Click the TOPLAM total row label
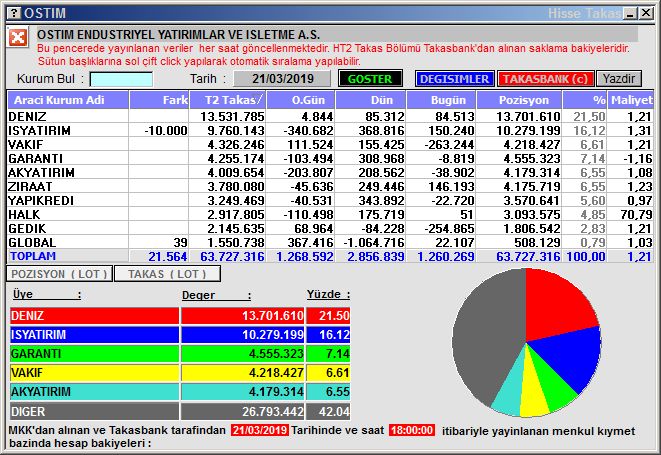Viewport: 661px width, 455px height. click(33, 256)
